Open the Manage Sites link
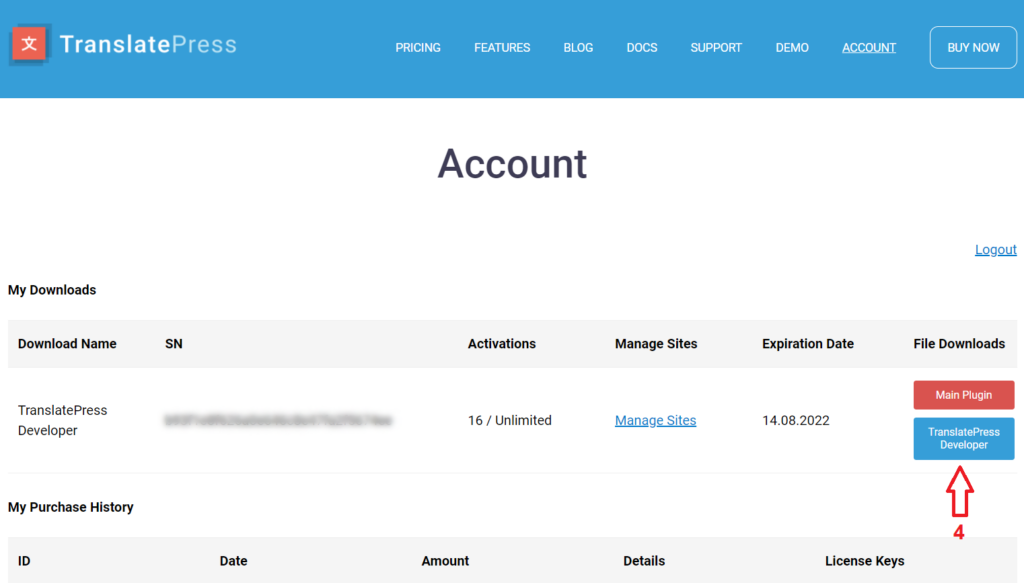 (x=655, y=420)
